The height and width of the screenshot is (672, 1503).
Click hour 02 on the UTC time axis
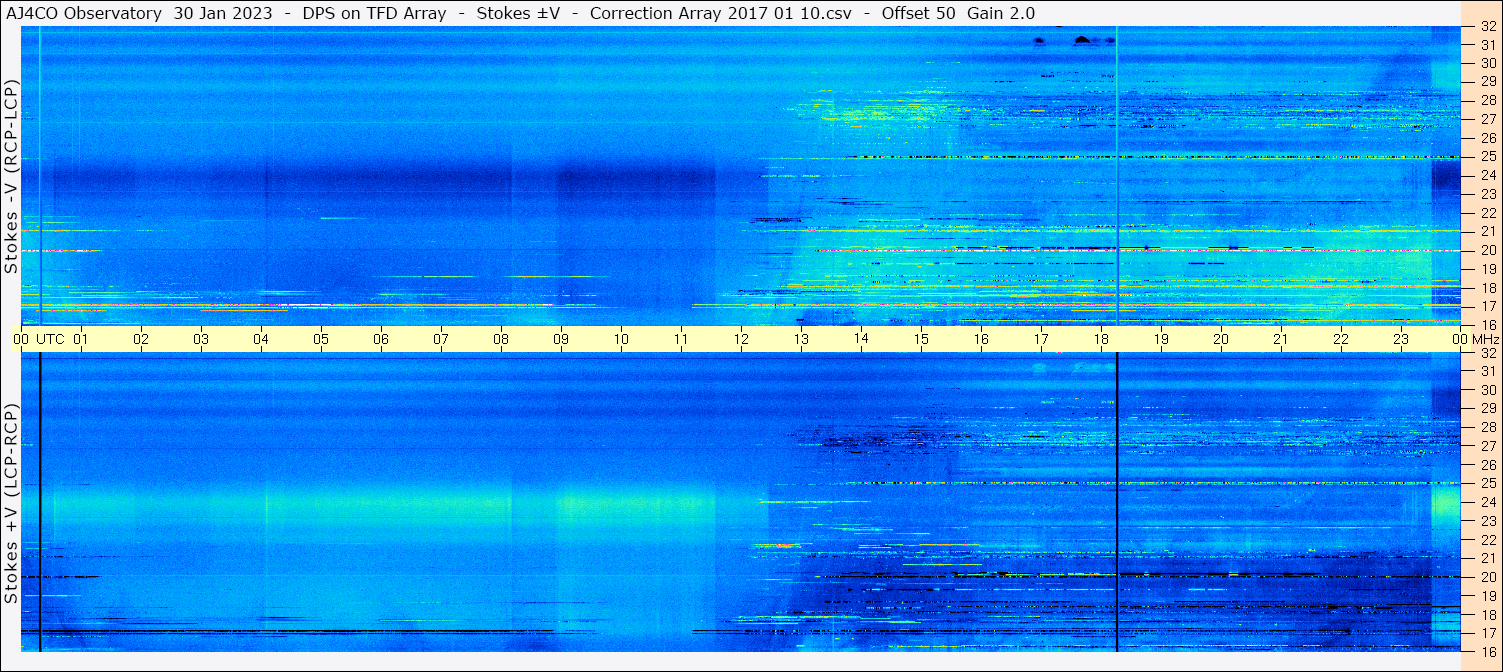[141, 339]
